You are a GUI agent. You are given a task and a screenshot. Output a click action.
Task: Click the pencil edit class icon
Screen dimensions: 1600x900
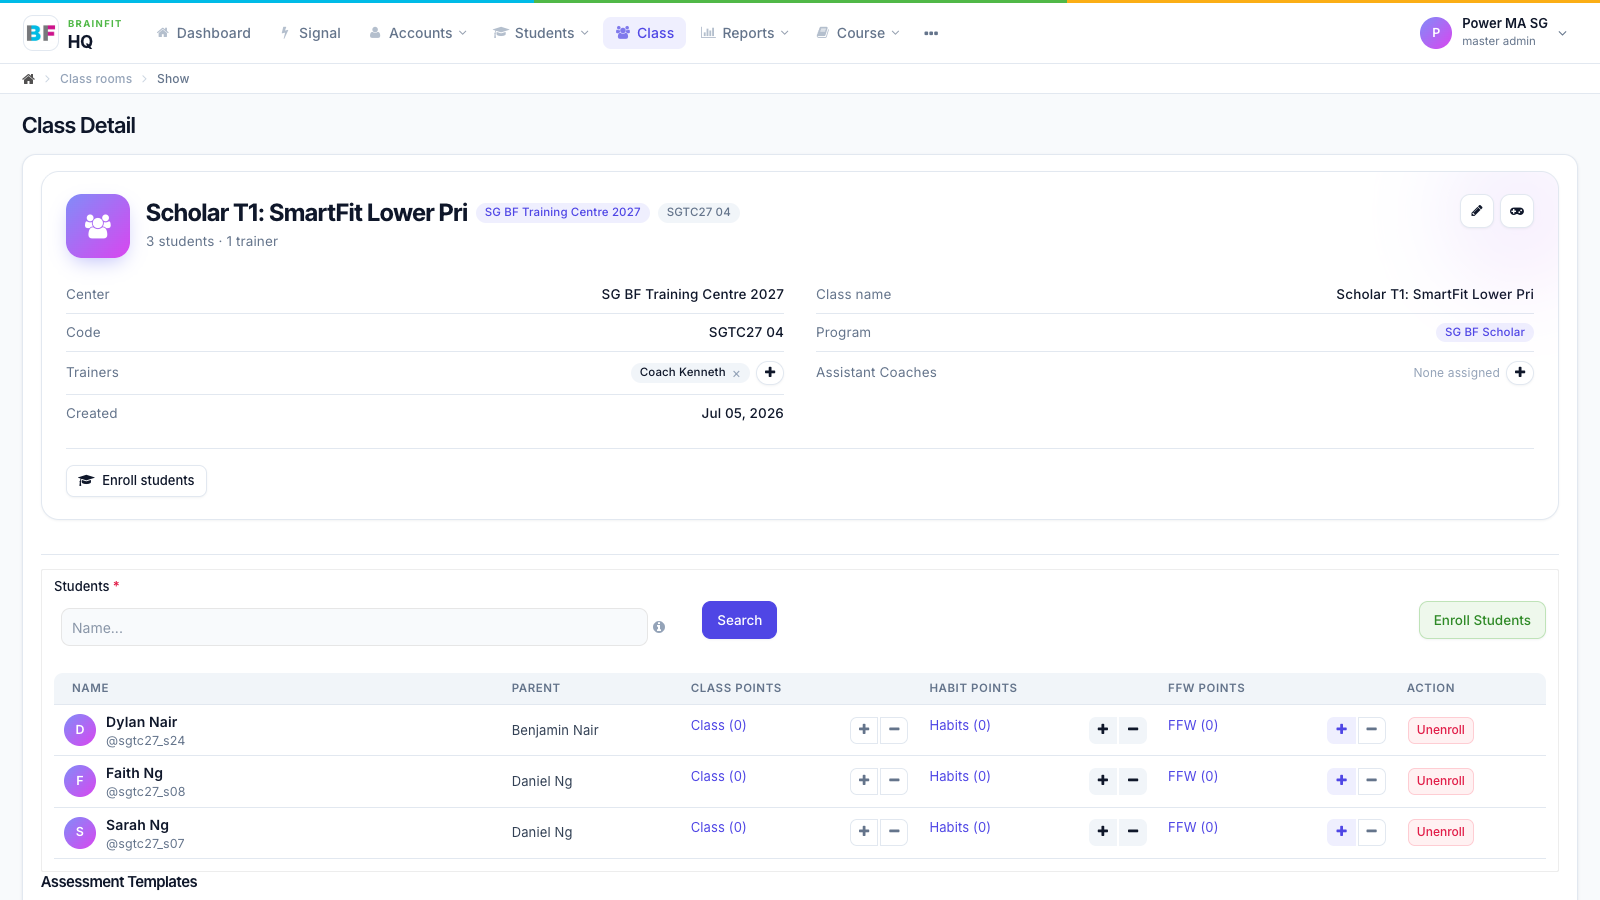(1477, 211)
